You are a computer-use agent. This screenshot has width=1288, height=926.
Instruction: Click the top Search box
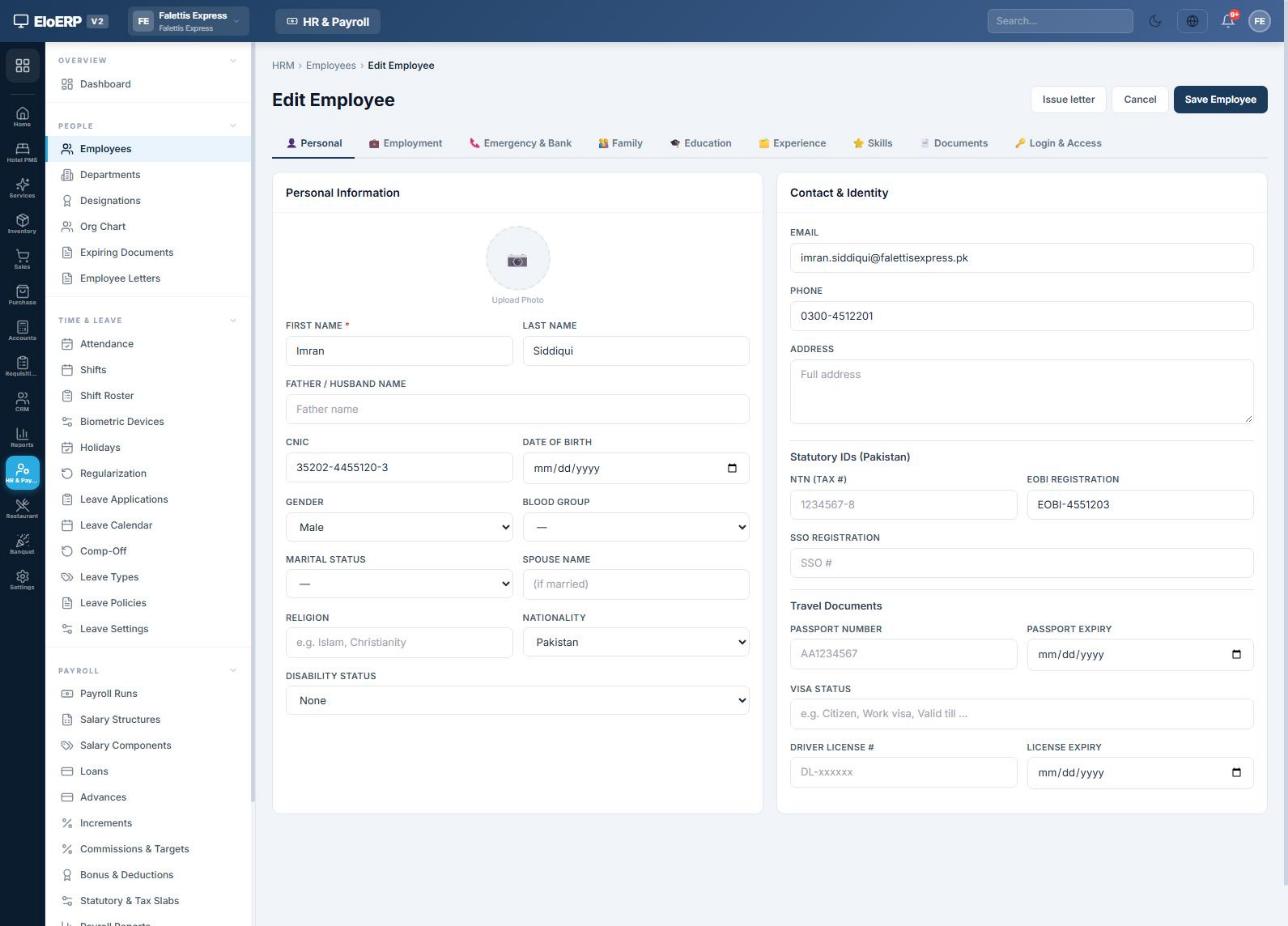coord(1060,21)
